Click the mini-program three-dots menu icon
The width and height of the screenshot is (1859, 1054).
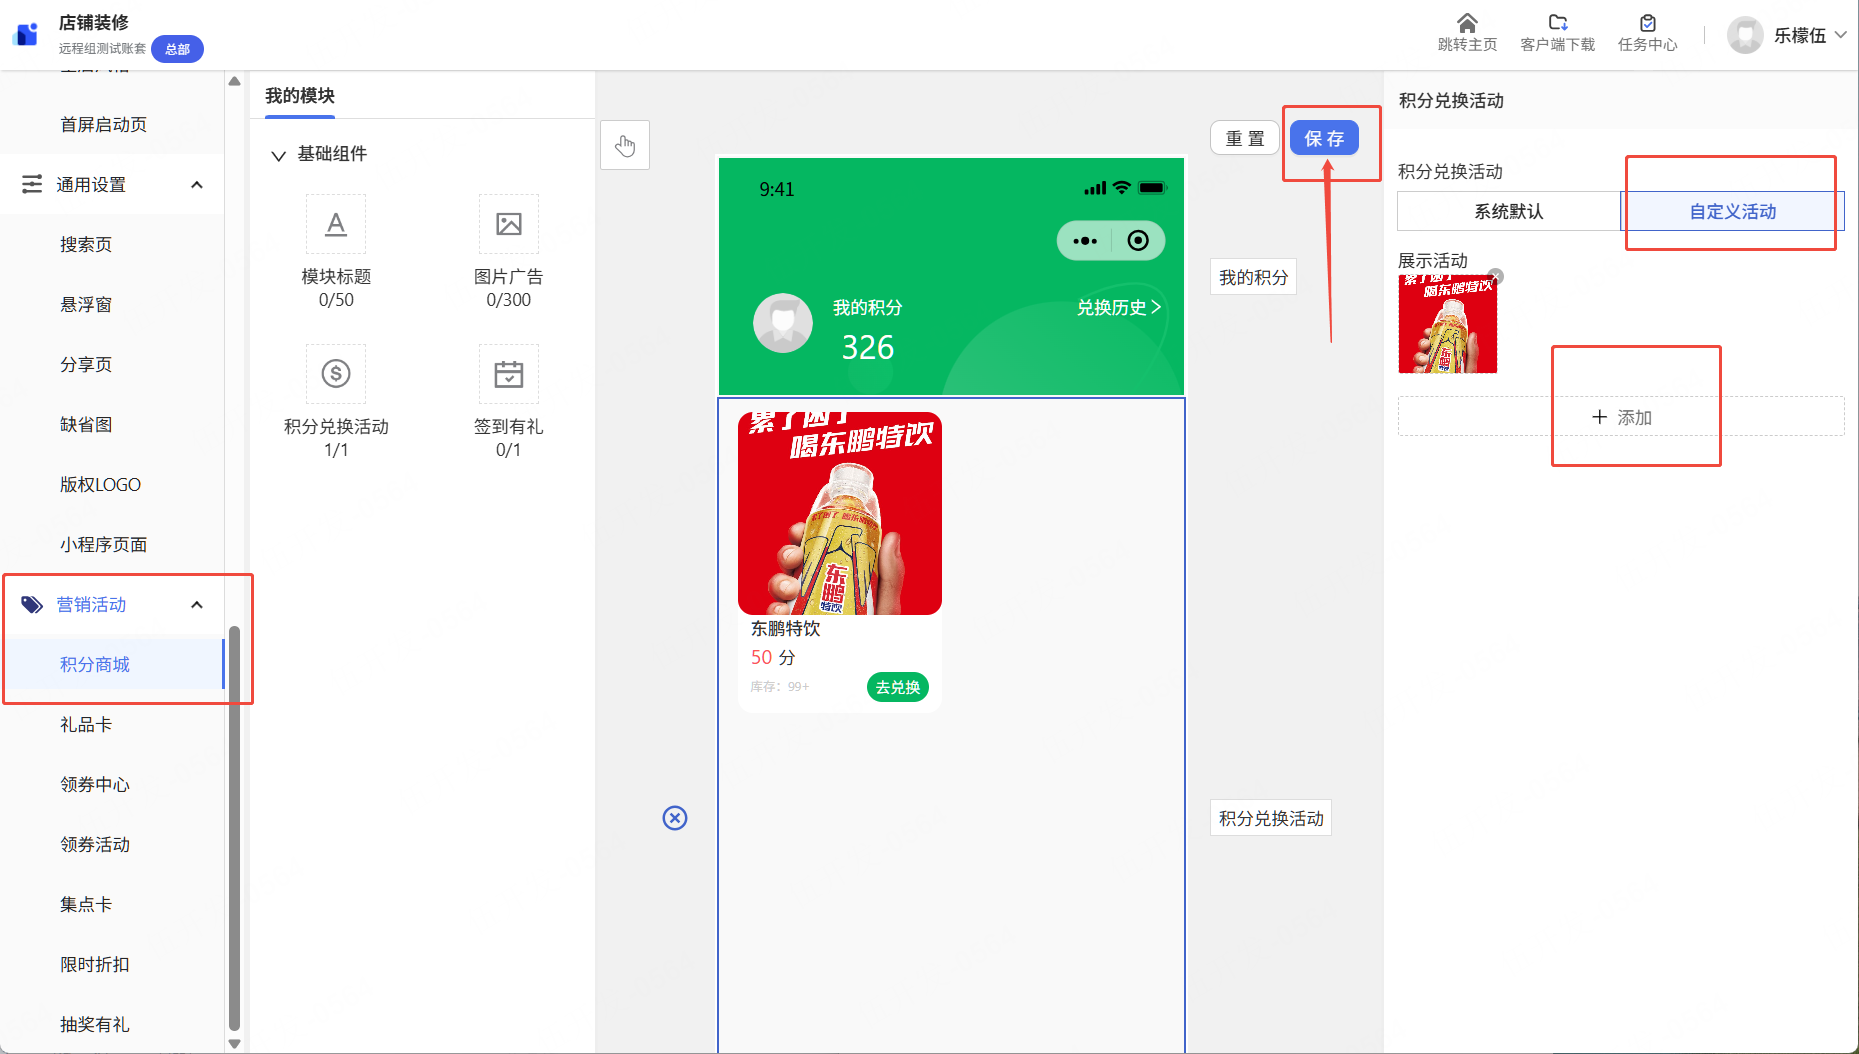pyautogui.click(x=1085, y=241)
